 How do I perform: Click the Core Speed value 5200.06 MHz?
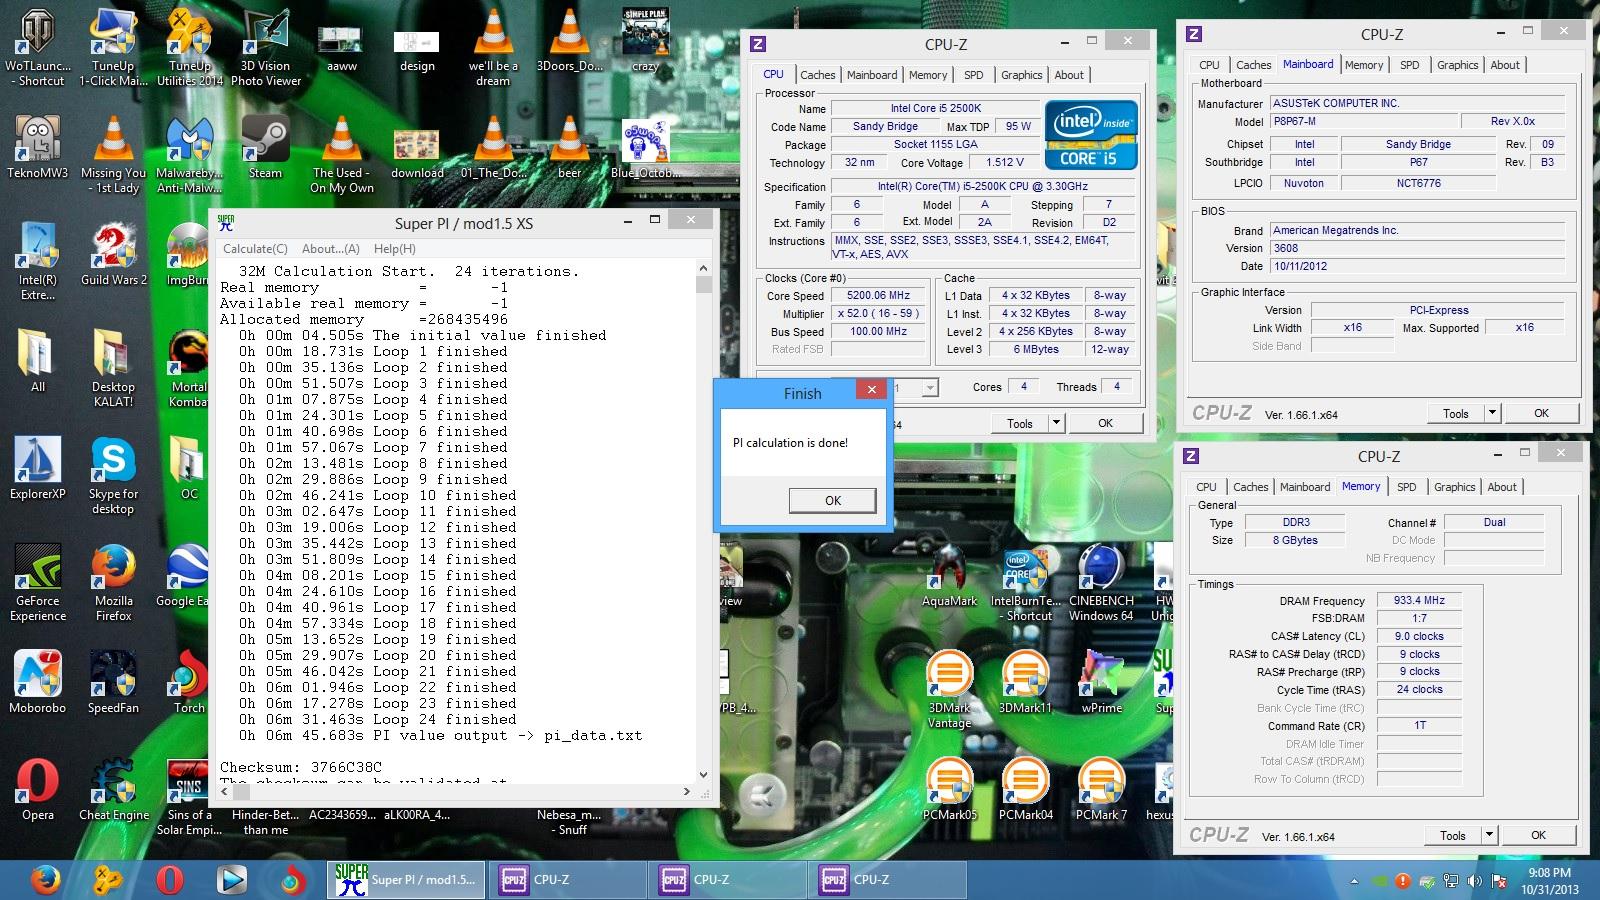(879, 296)
